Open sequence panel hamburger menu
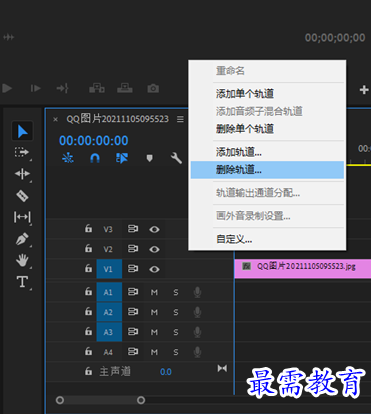 [180, 119]
